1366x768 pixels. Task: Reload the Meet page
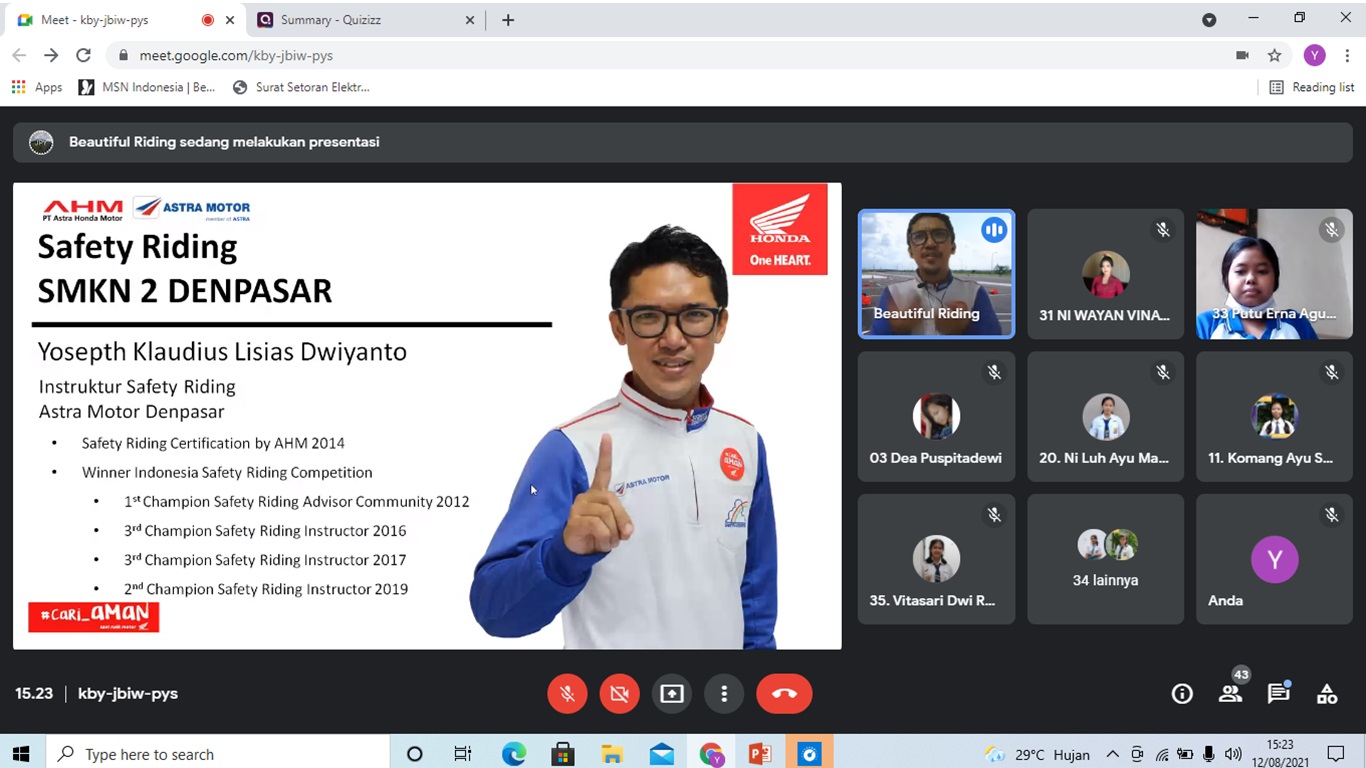tap(84, 56)
